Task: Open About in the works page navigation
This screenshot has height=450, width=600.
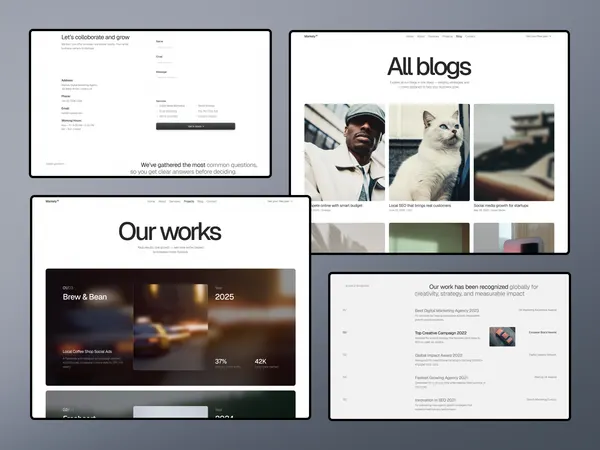Action: tap(162, 201)
